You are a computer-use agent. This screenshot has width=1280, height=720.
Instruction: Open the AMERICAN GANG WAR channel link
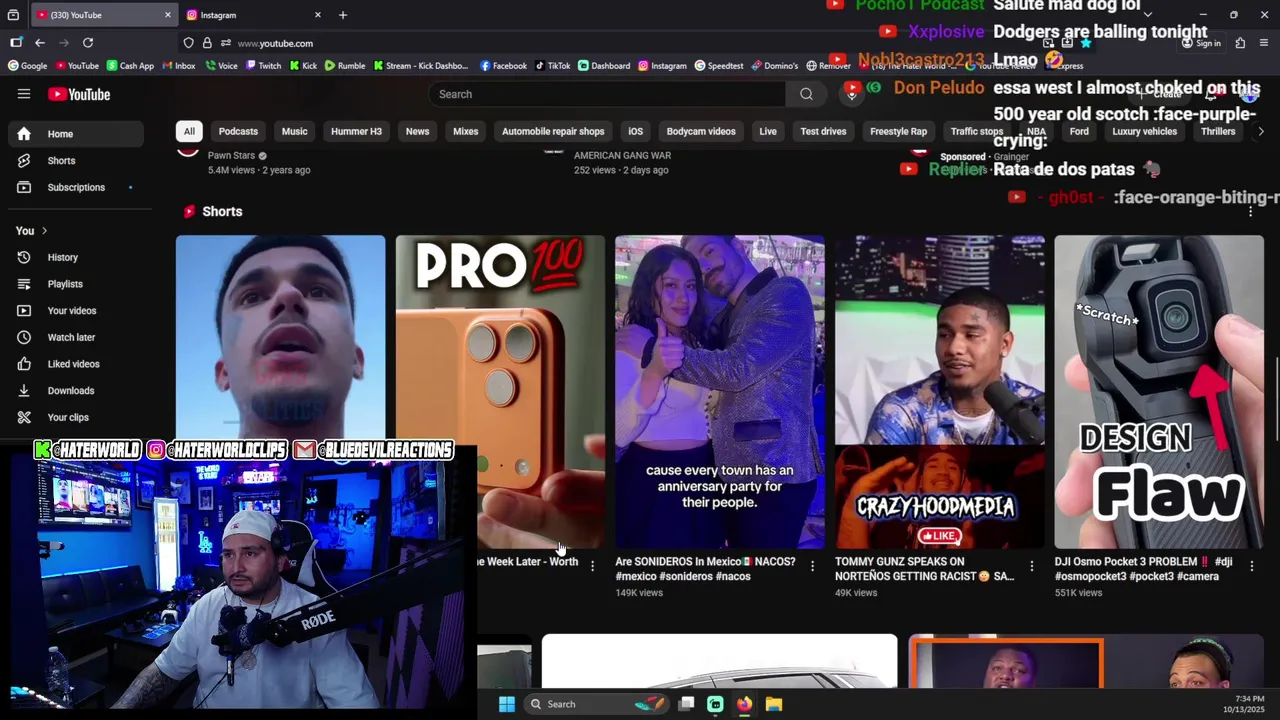pyautogui.click(x=622, y=156)
